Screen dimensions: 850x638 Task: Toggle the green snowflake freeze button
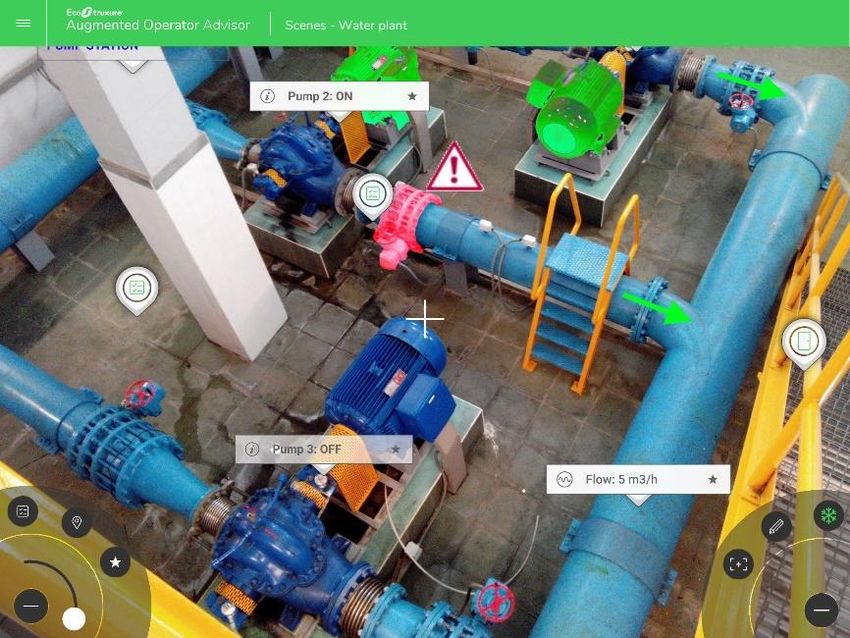pos(828,515)
